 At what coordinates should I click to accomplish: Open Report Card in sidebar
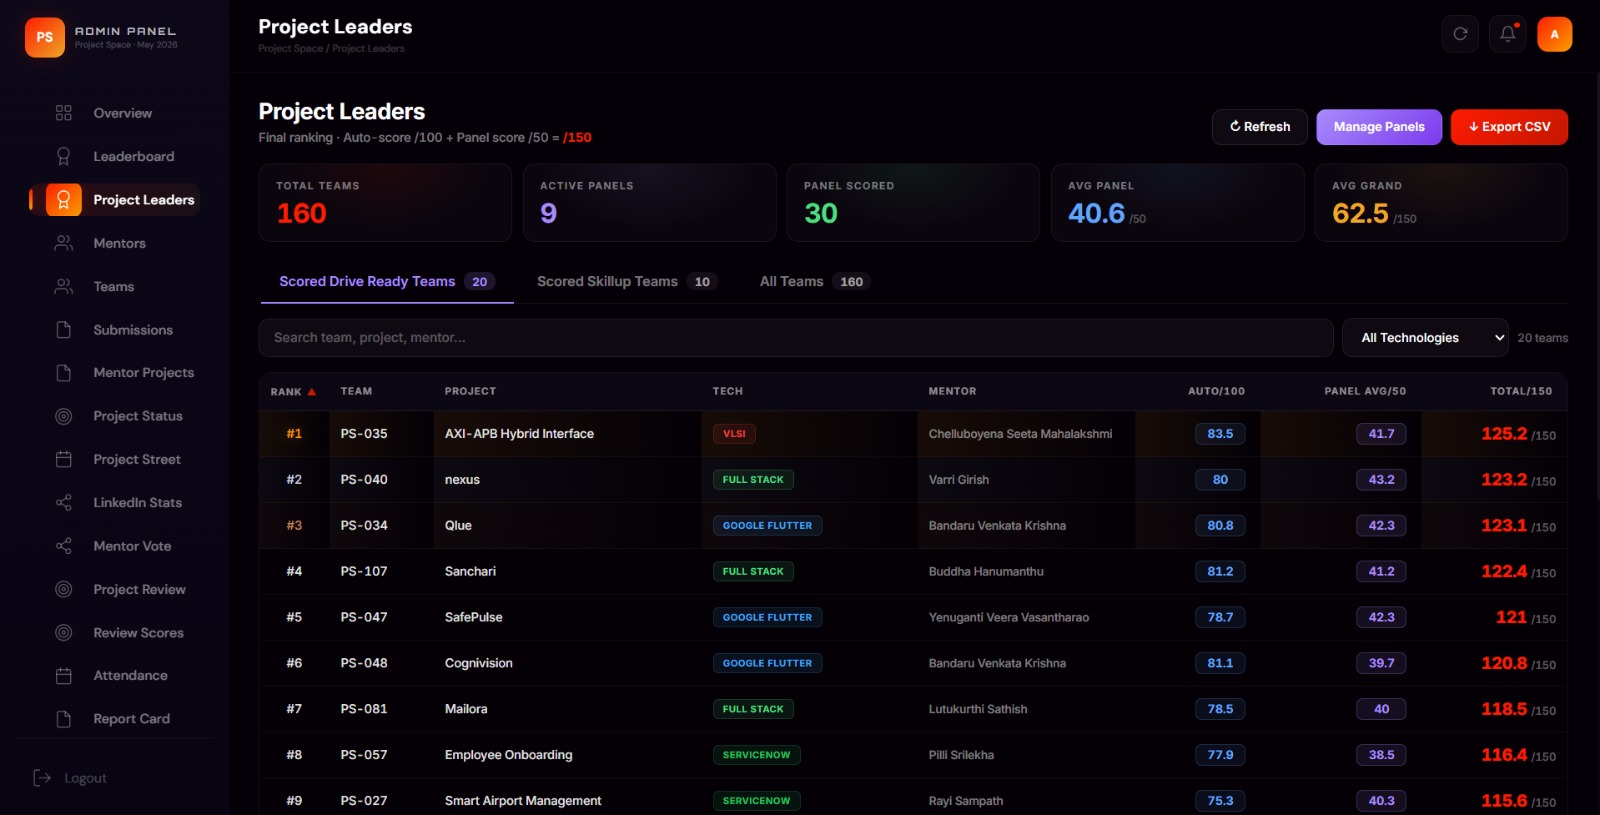point(132,719)
